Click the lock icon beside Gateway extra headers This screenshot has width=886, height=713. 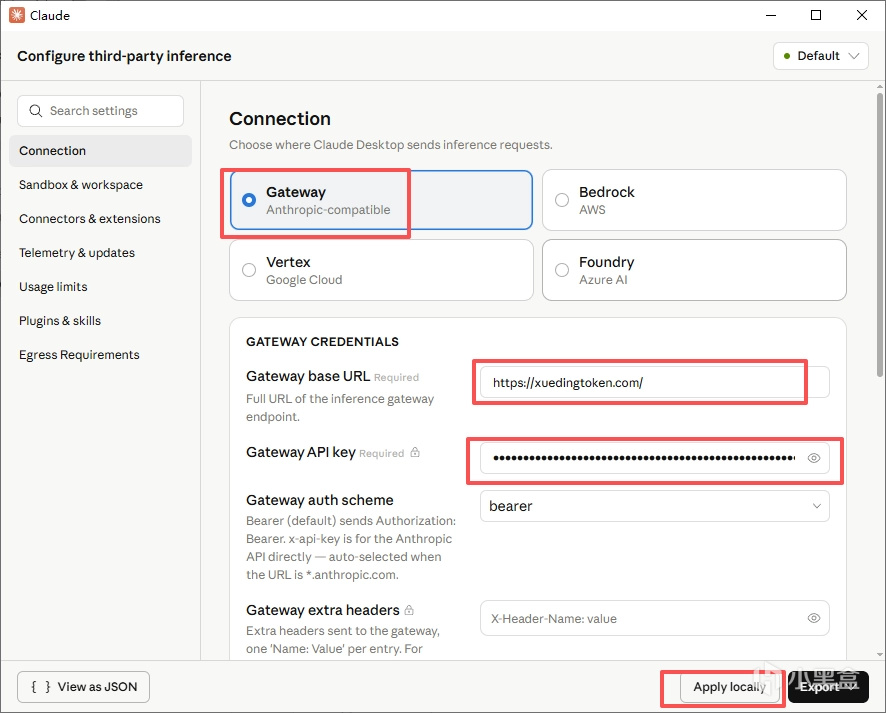click(x=409, y=610)
